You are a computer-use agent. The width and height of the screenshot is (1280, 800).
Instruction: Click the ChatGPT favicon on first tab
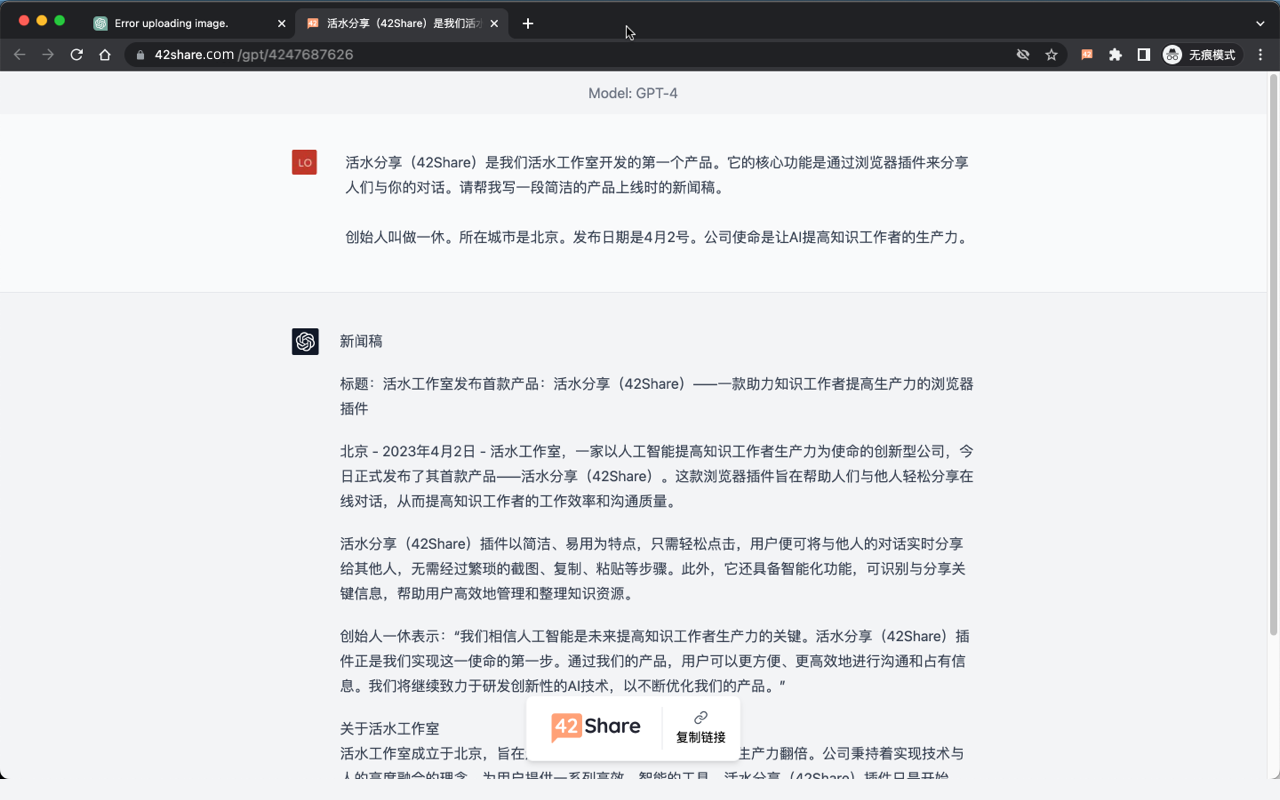tap(101, 23)
